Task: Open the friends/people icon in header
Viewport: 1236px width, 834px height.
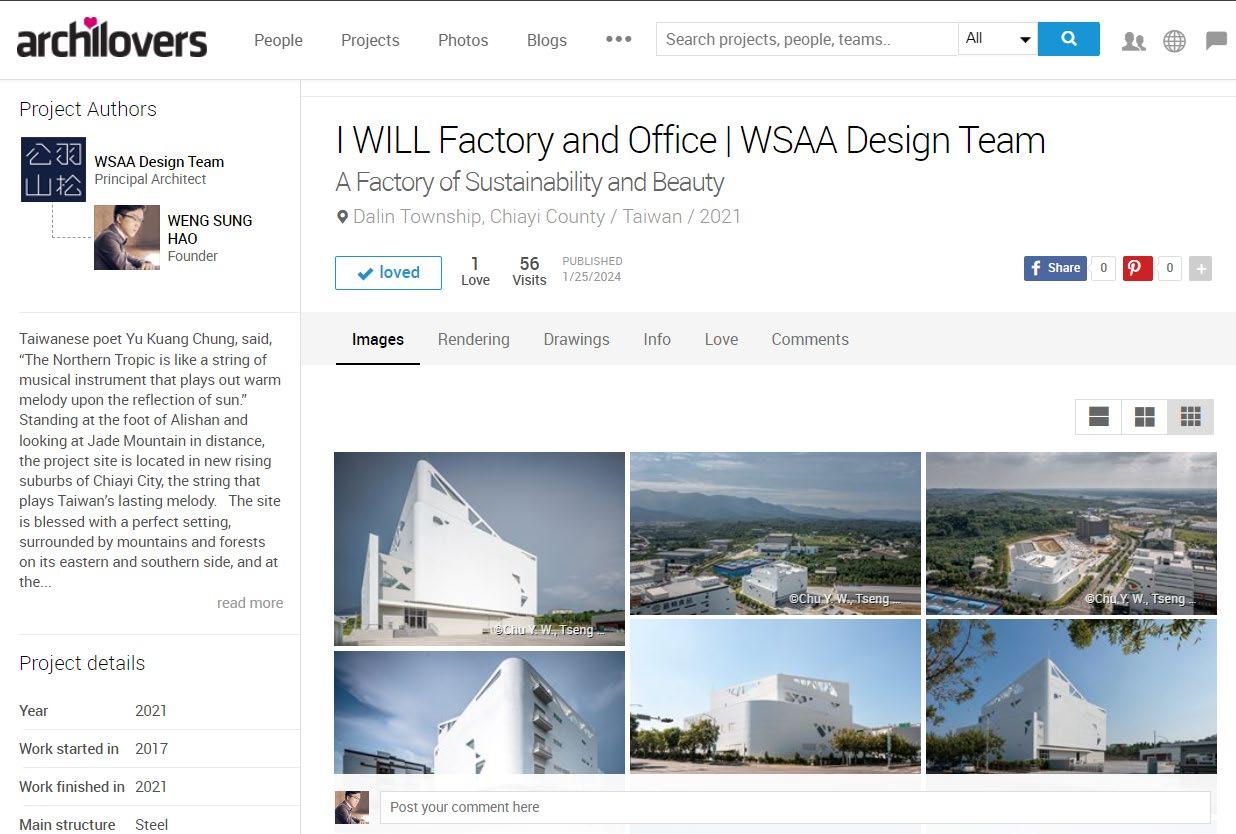Action: pyautogui.click(x=1133, y=41)
